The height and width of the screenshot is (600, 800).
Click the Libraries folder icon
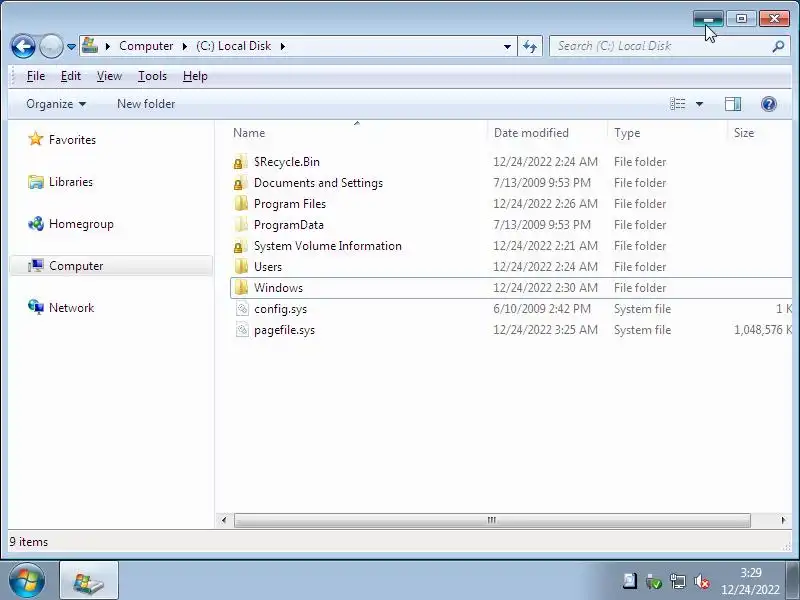pos(36,182)
